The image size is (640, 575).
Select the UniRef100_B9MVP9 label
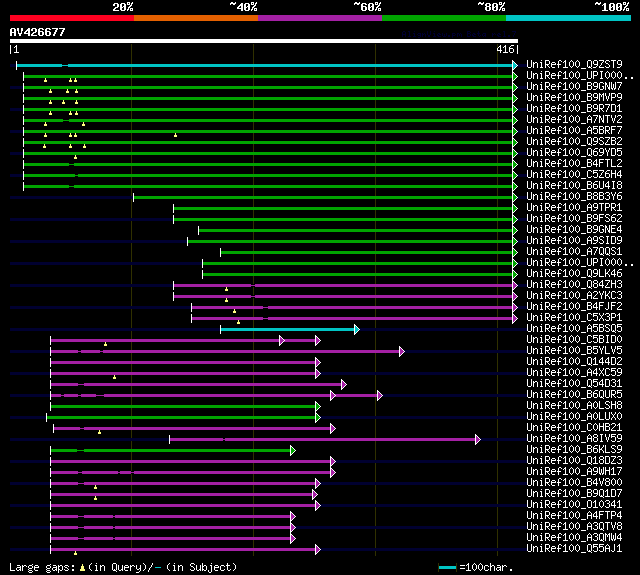click(574, 98)
